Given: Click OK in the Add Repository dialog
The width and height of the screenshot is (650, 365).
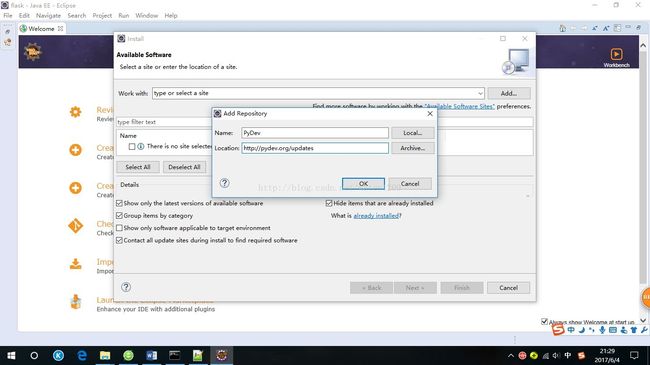Looking at the screenshot, I should (x=363, y=184).
